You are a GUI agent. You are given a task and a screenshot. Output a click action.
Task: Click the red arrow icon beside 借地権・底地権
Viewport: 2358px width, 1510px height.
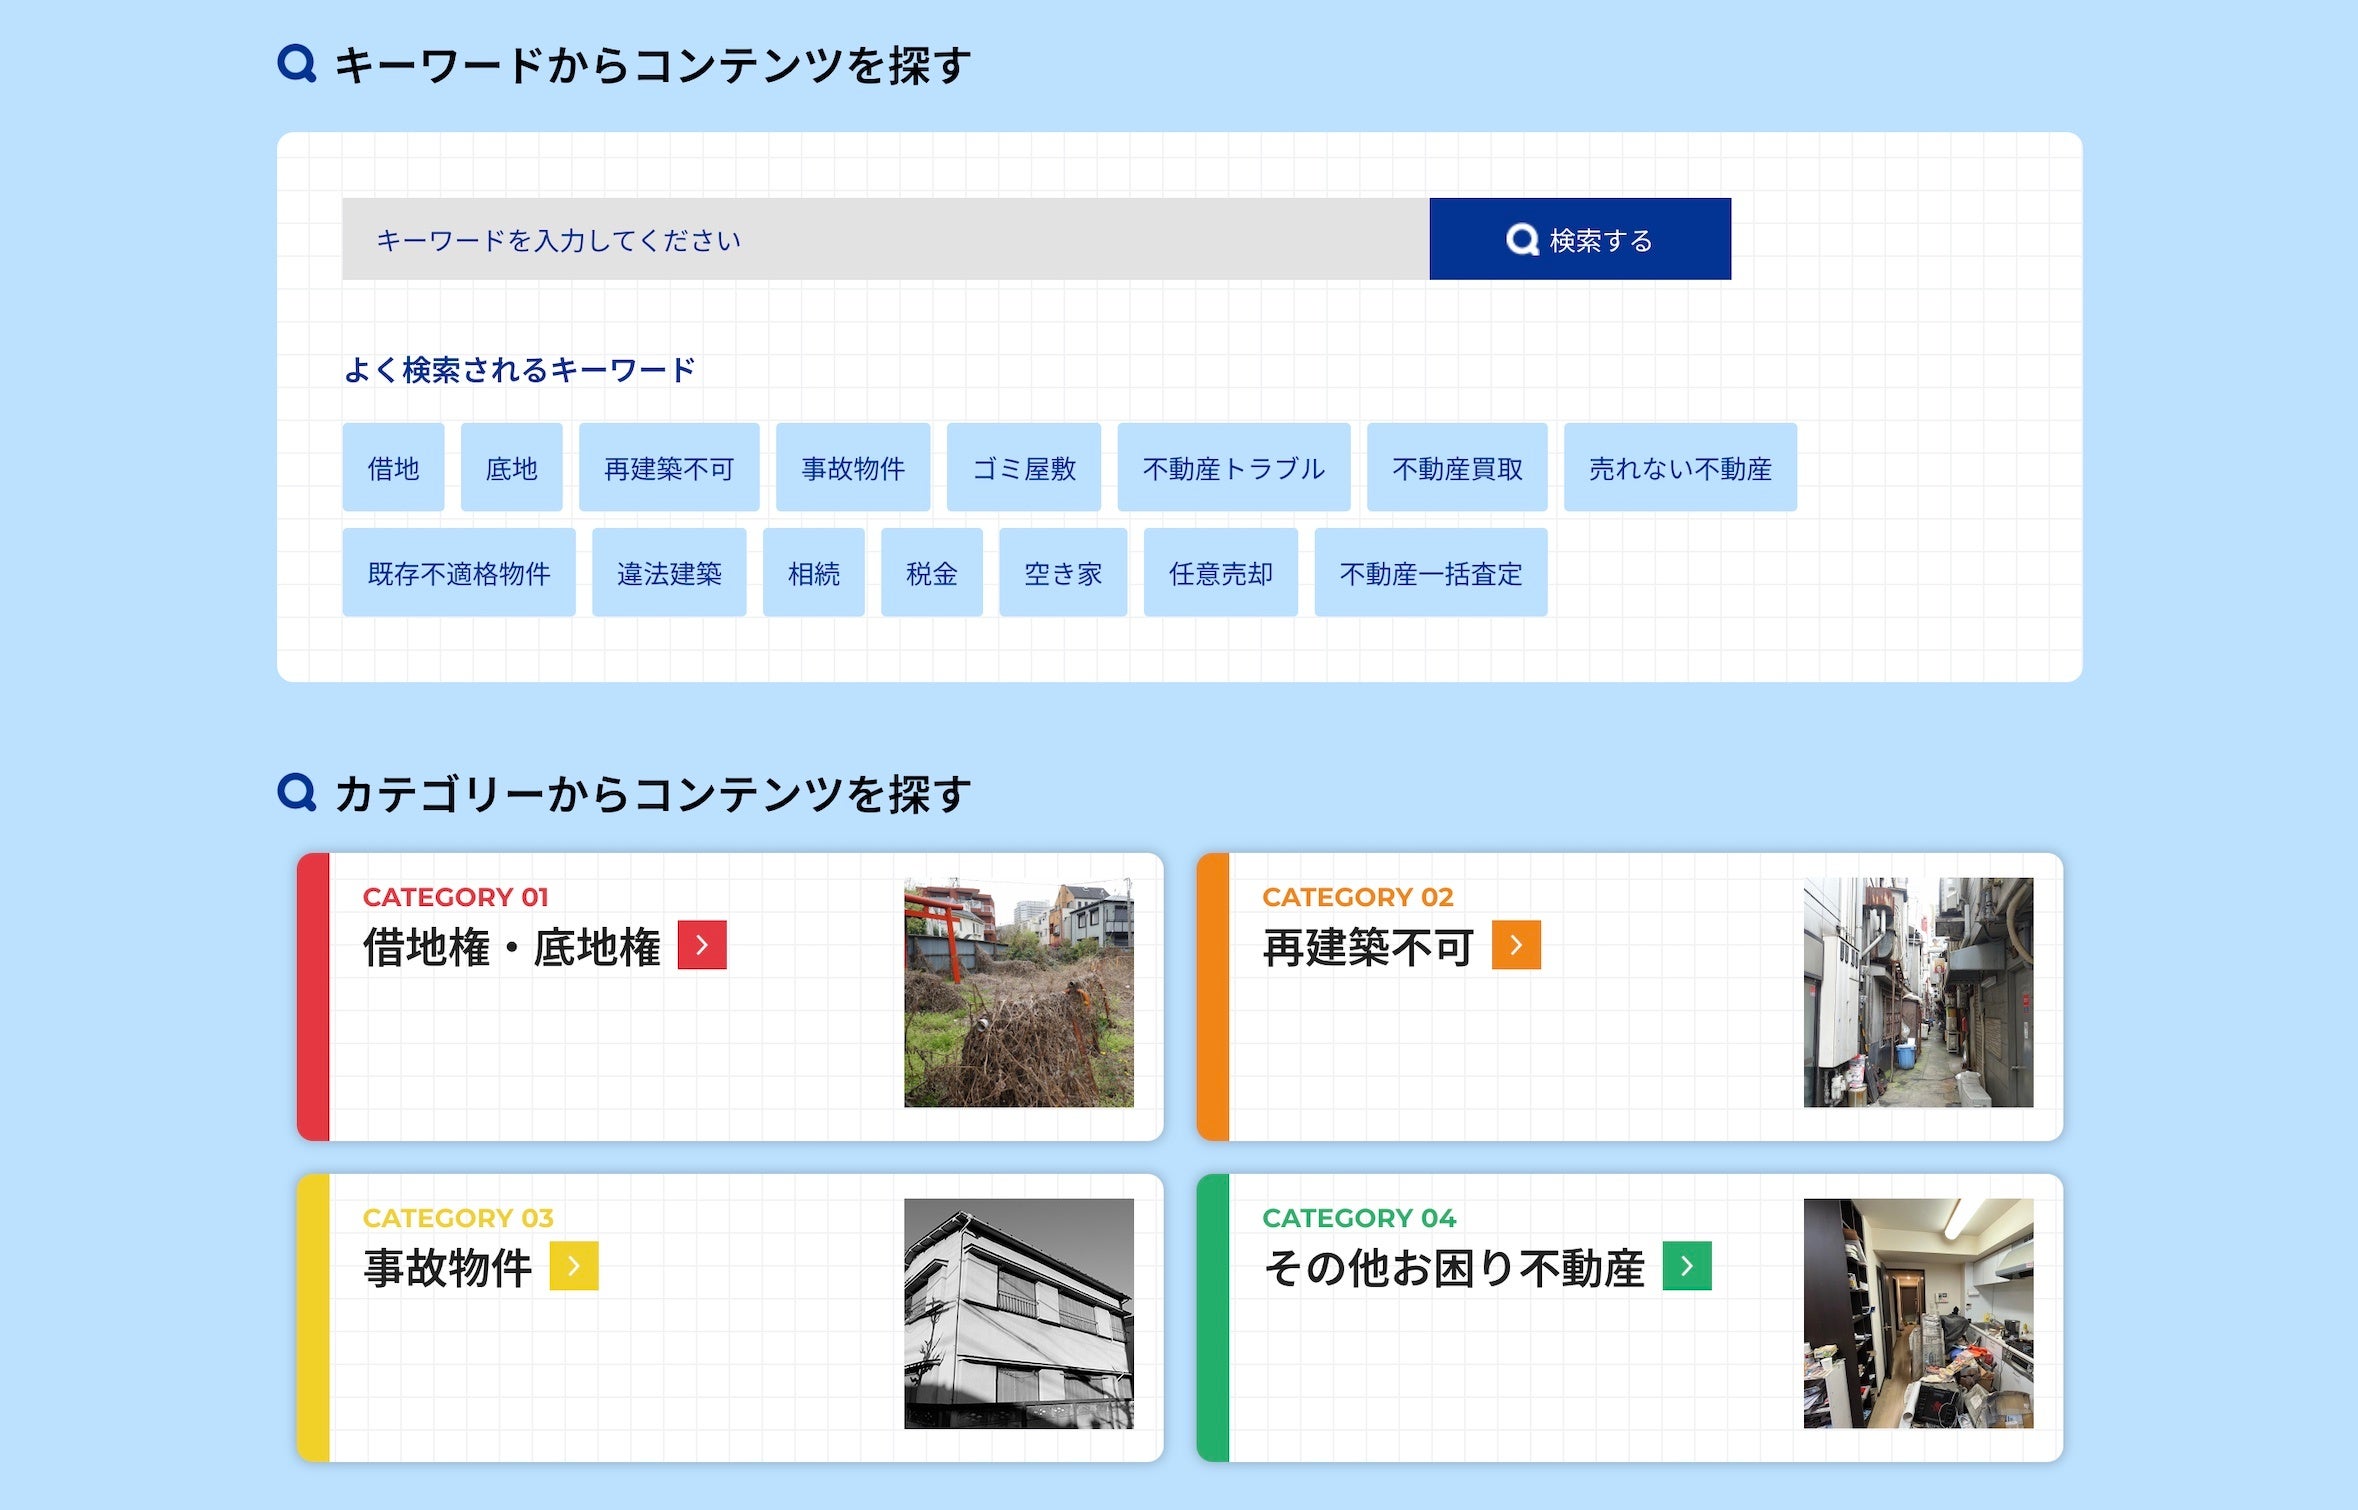coord(702,945)
